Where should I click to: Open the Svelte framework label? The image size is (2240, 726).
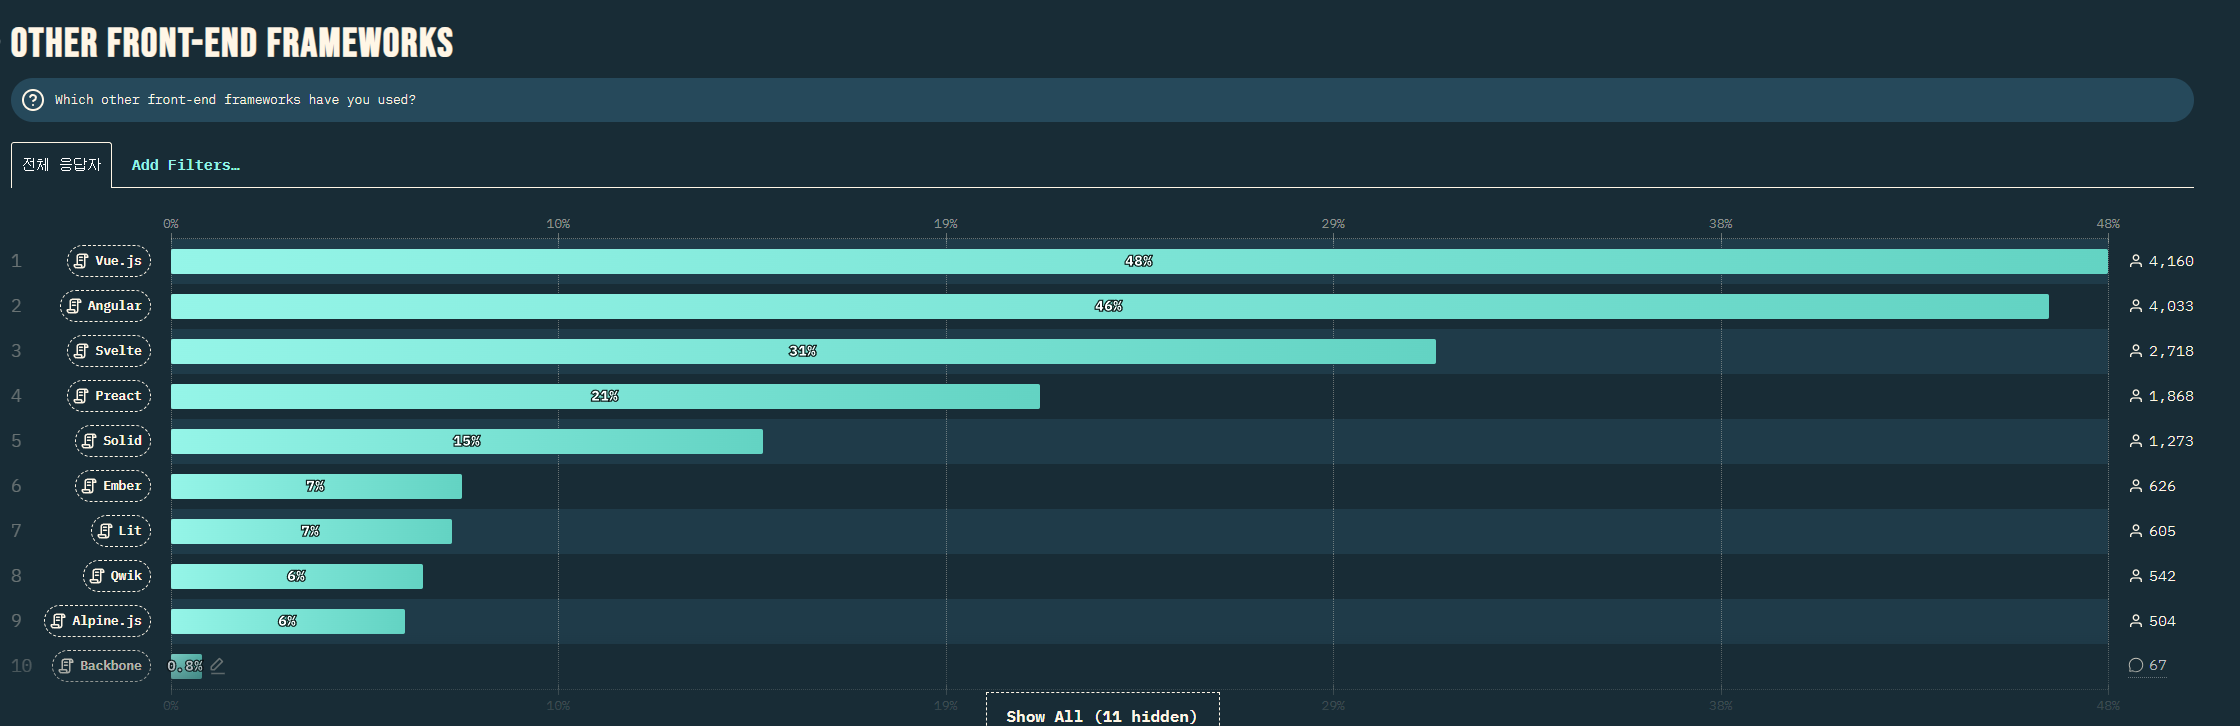click(109, 351)
